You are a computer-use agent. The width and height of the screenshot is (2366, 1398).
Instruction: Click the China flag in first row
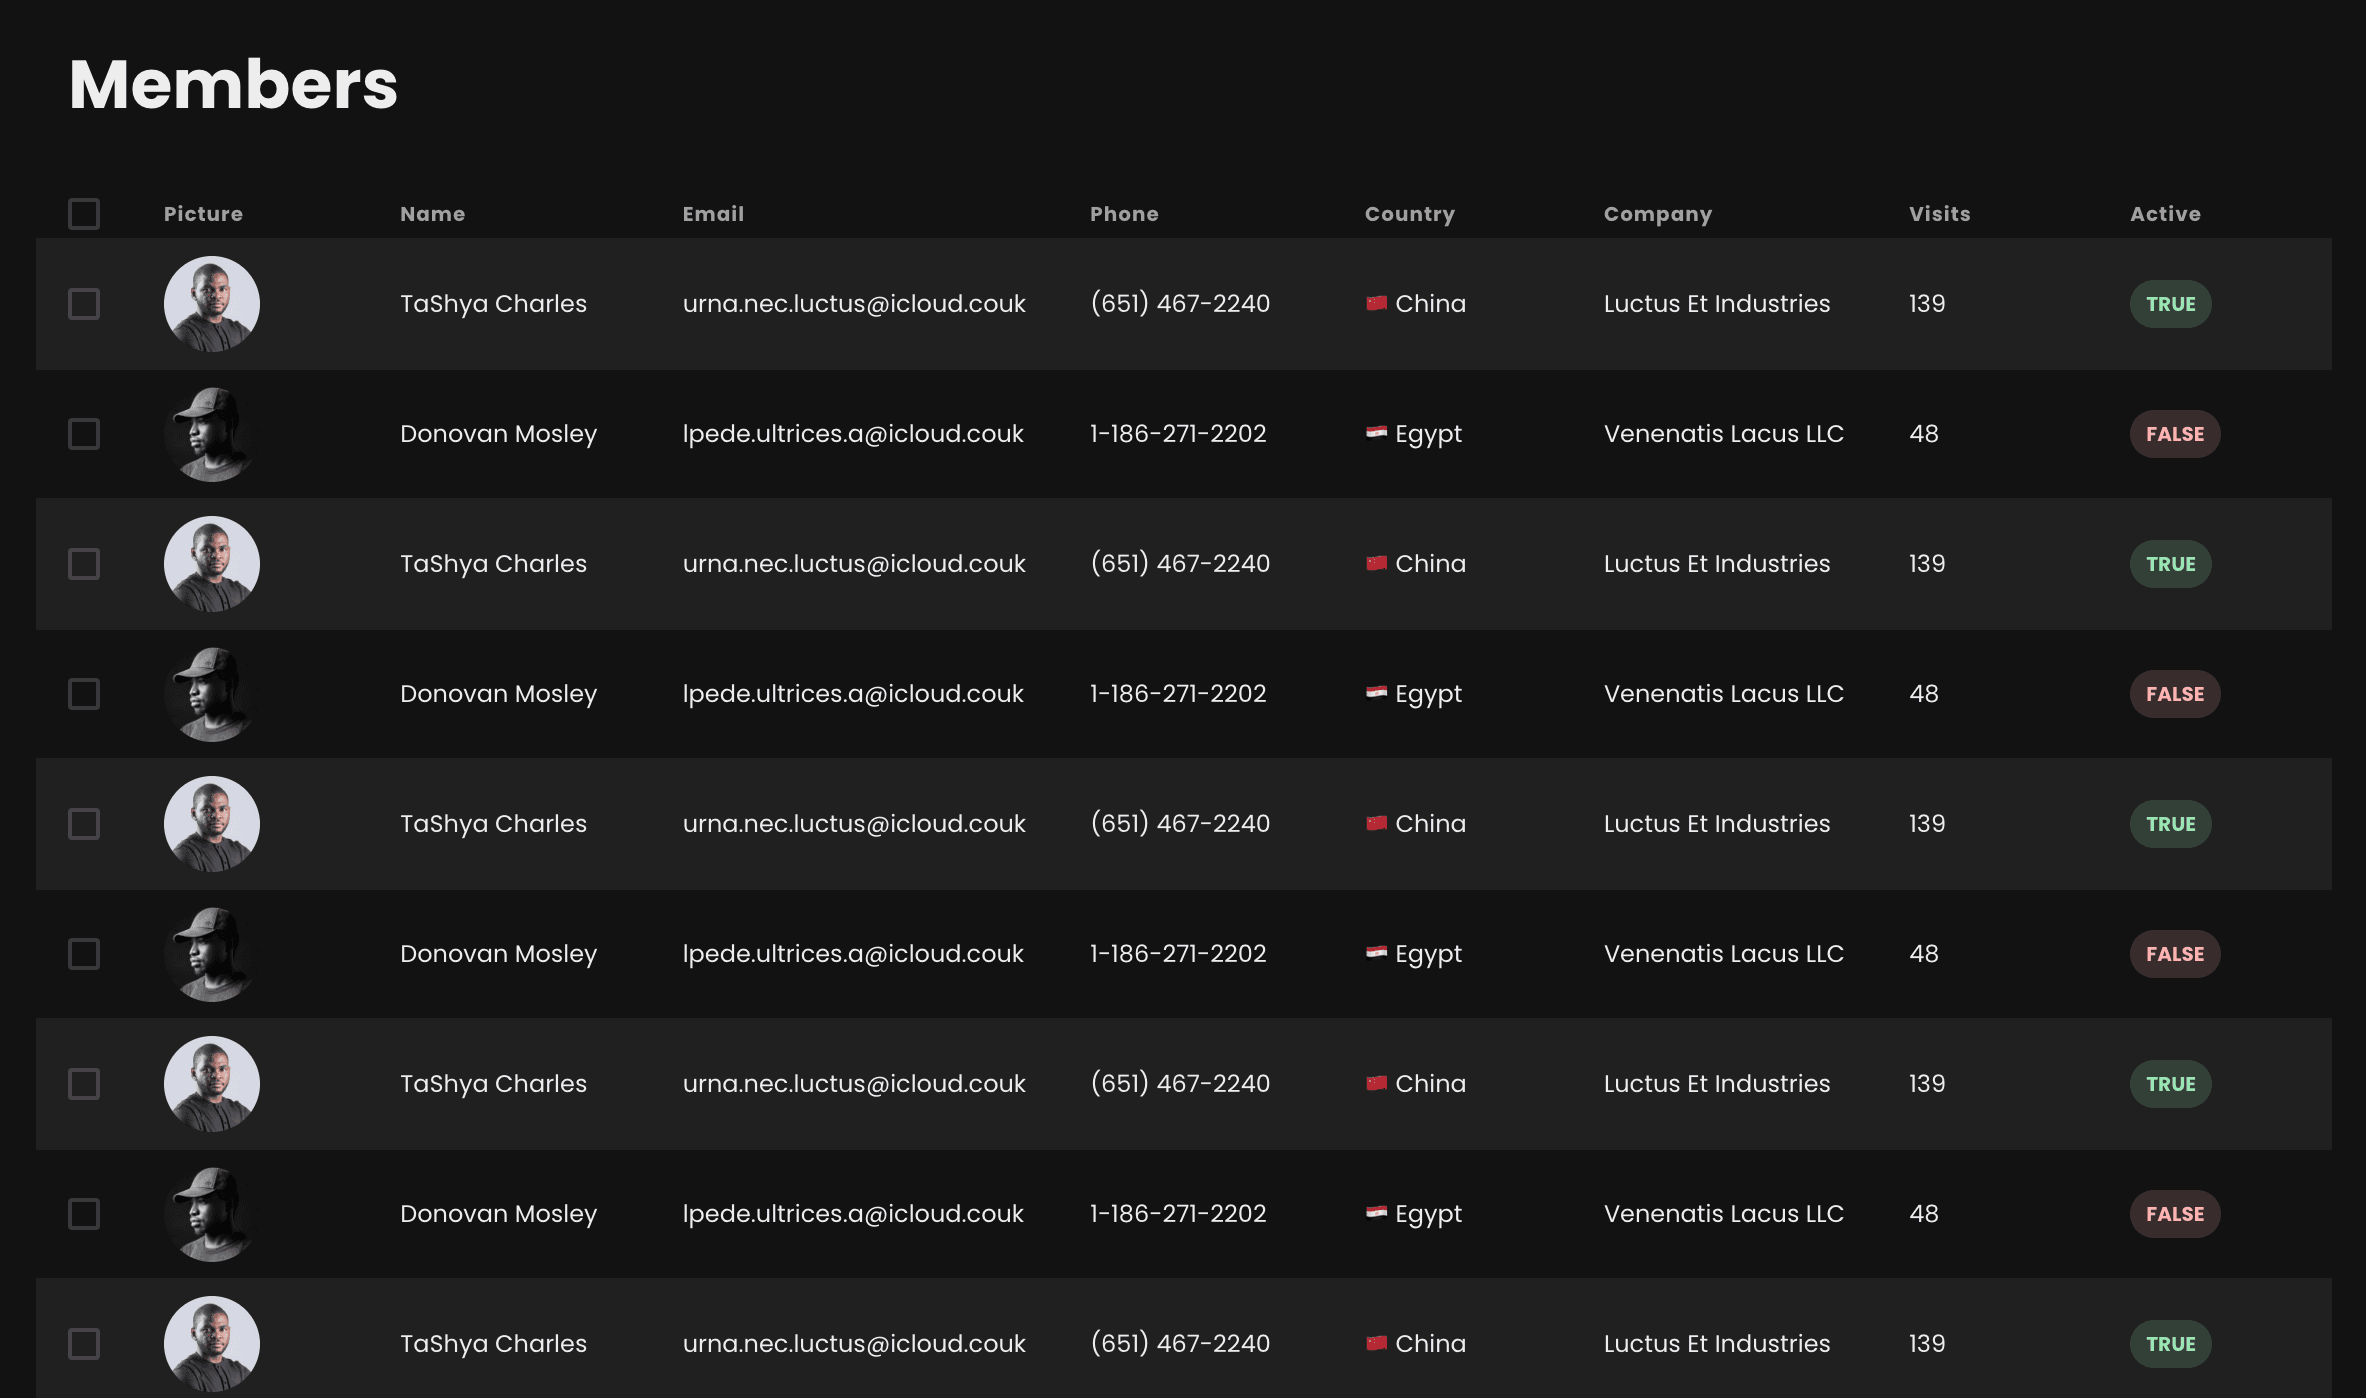tap(1376, 303)
